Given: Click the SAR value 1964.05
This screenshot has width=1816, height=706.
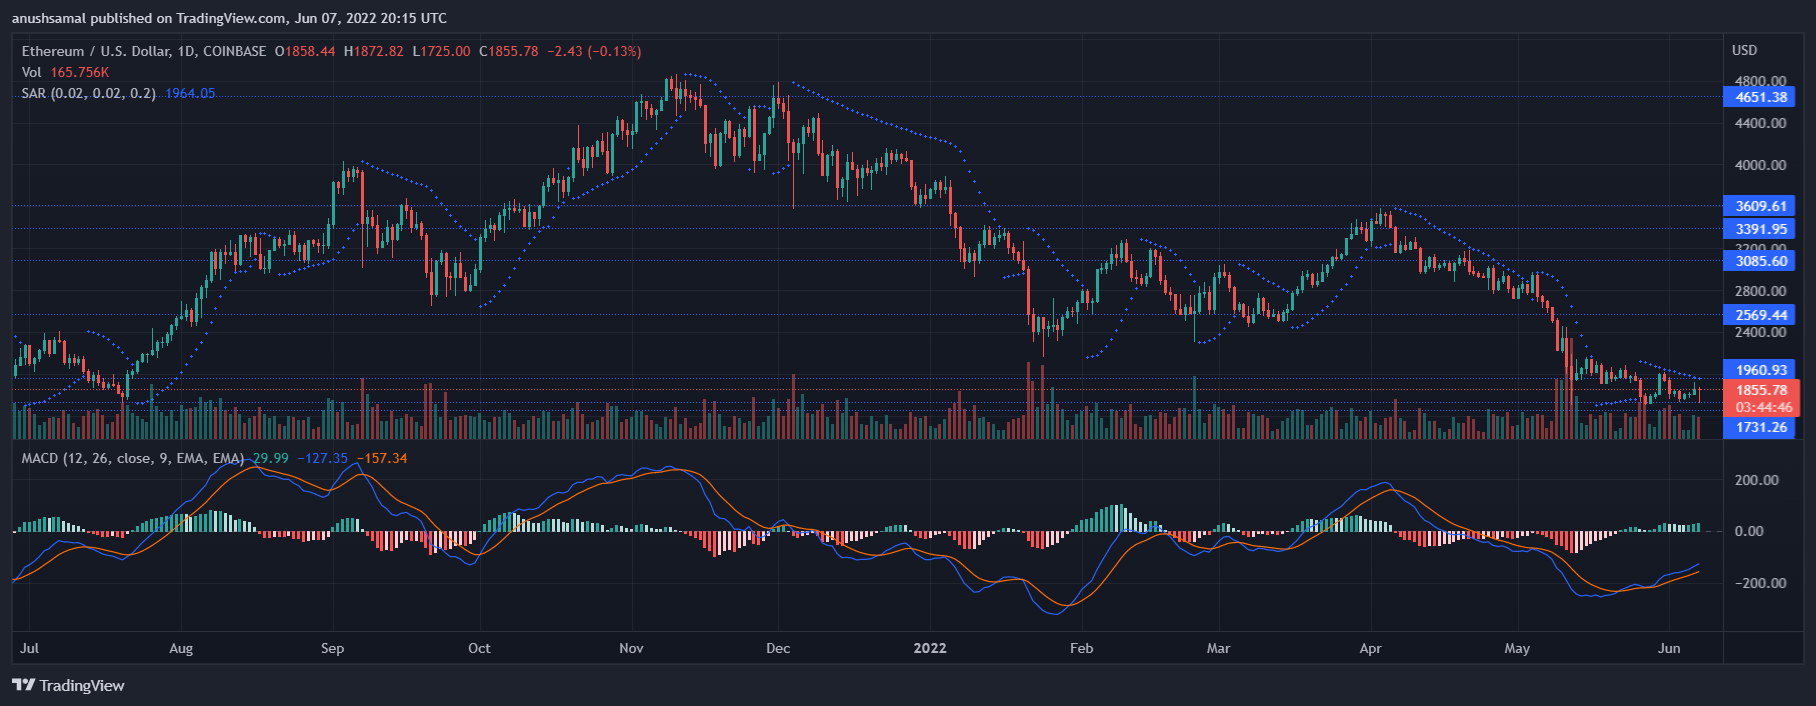Looking at the screenshot, I should coord(190,93).
